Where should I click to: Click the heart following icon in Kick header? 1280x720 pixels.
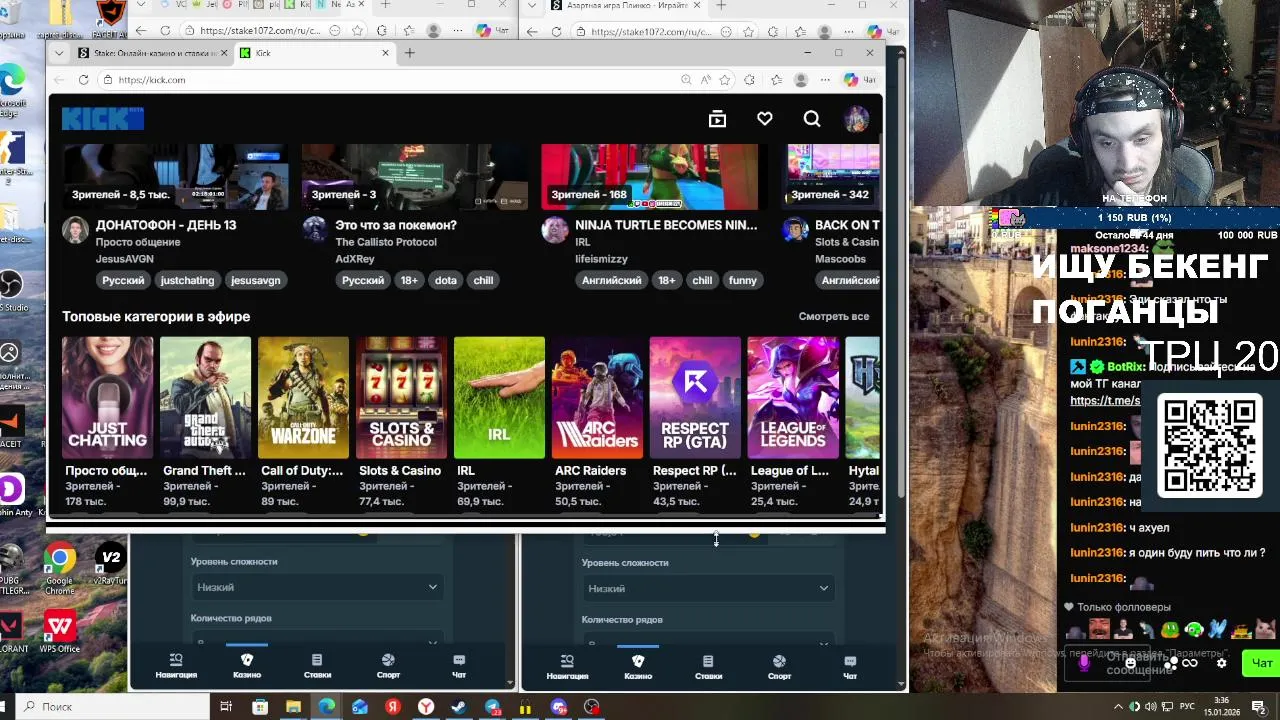tap(764, 119)
